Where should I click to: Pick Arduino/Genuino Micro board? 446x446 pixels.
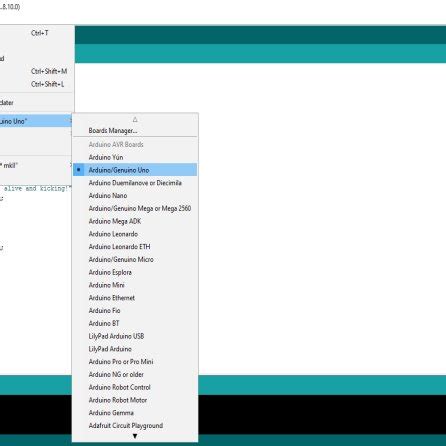click(x=135, y=259)
